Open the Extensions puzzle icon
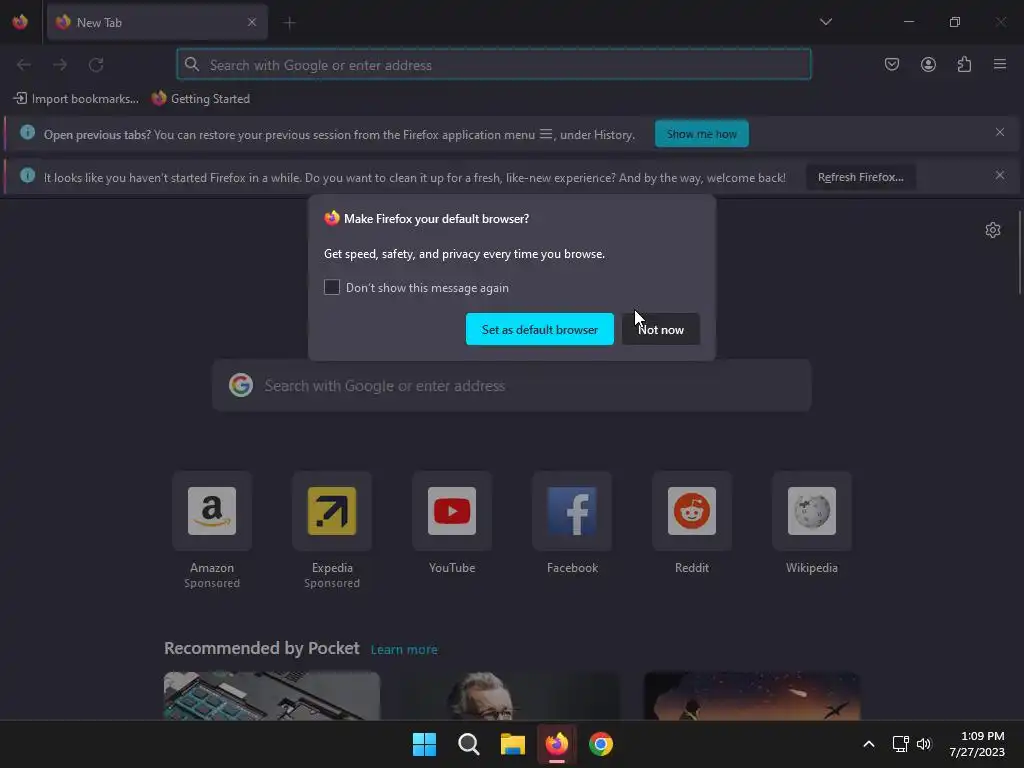 pyautogui.click(x=964, y=64)
